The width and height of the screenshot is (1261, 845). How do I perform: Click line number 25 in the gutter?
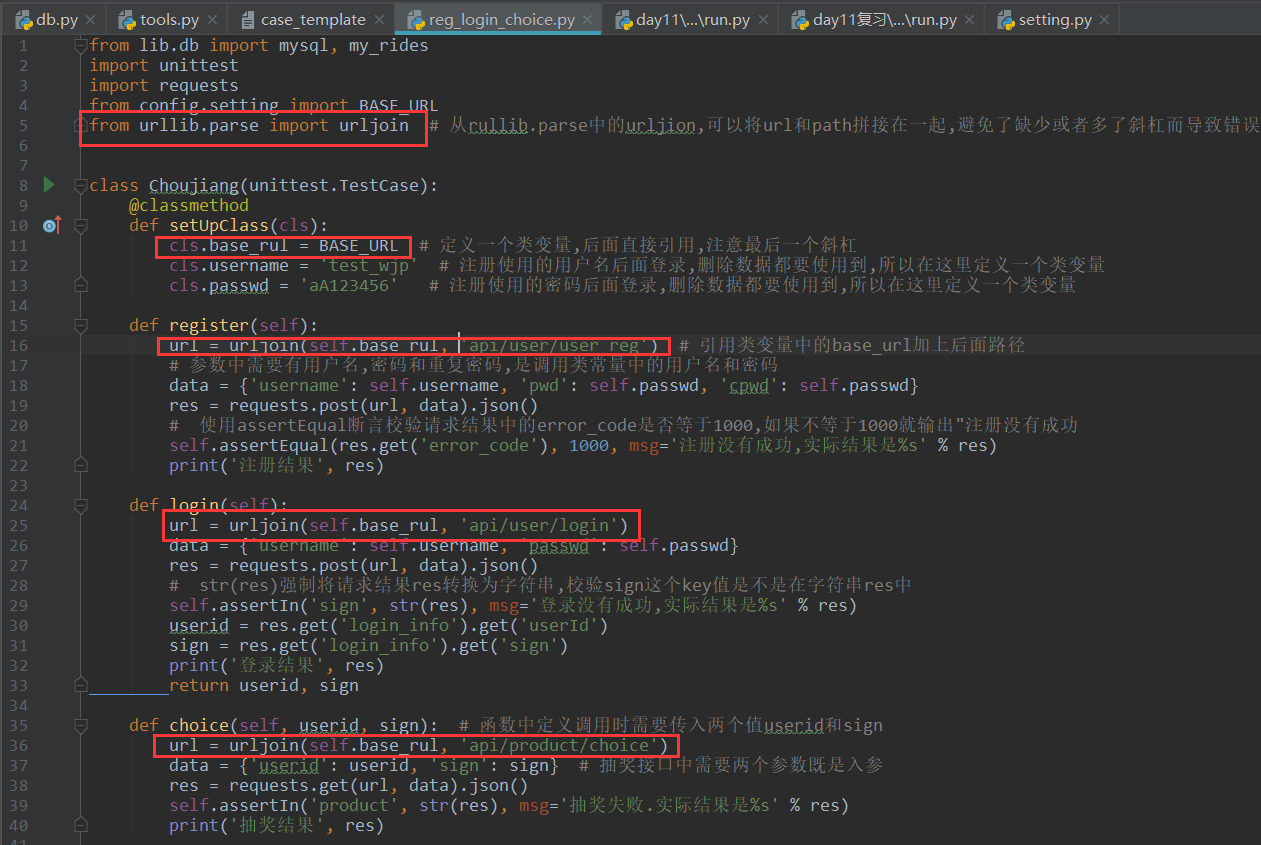19,525
